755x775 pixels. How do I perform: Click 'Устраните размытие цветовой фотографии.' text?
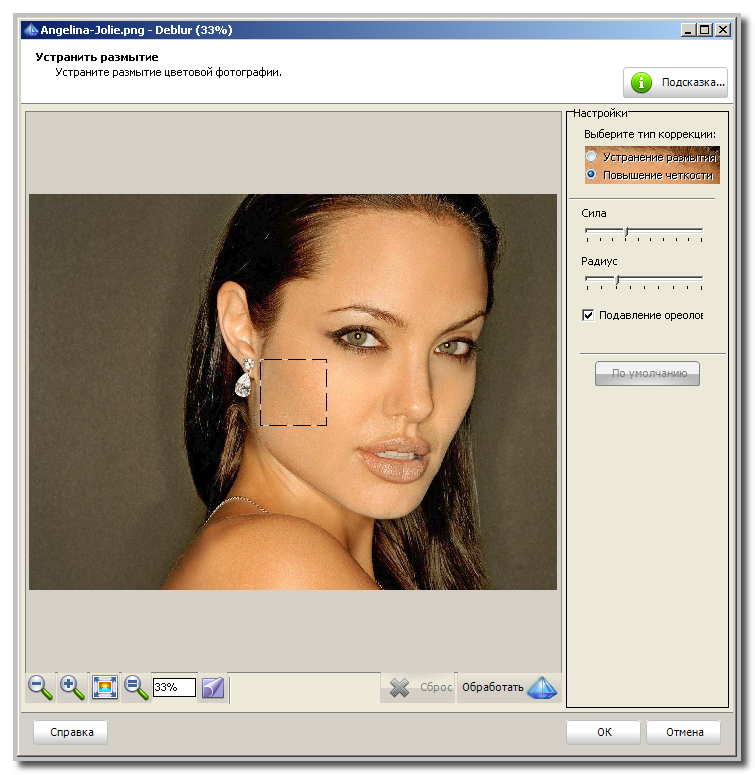168,73
